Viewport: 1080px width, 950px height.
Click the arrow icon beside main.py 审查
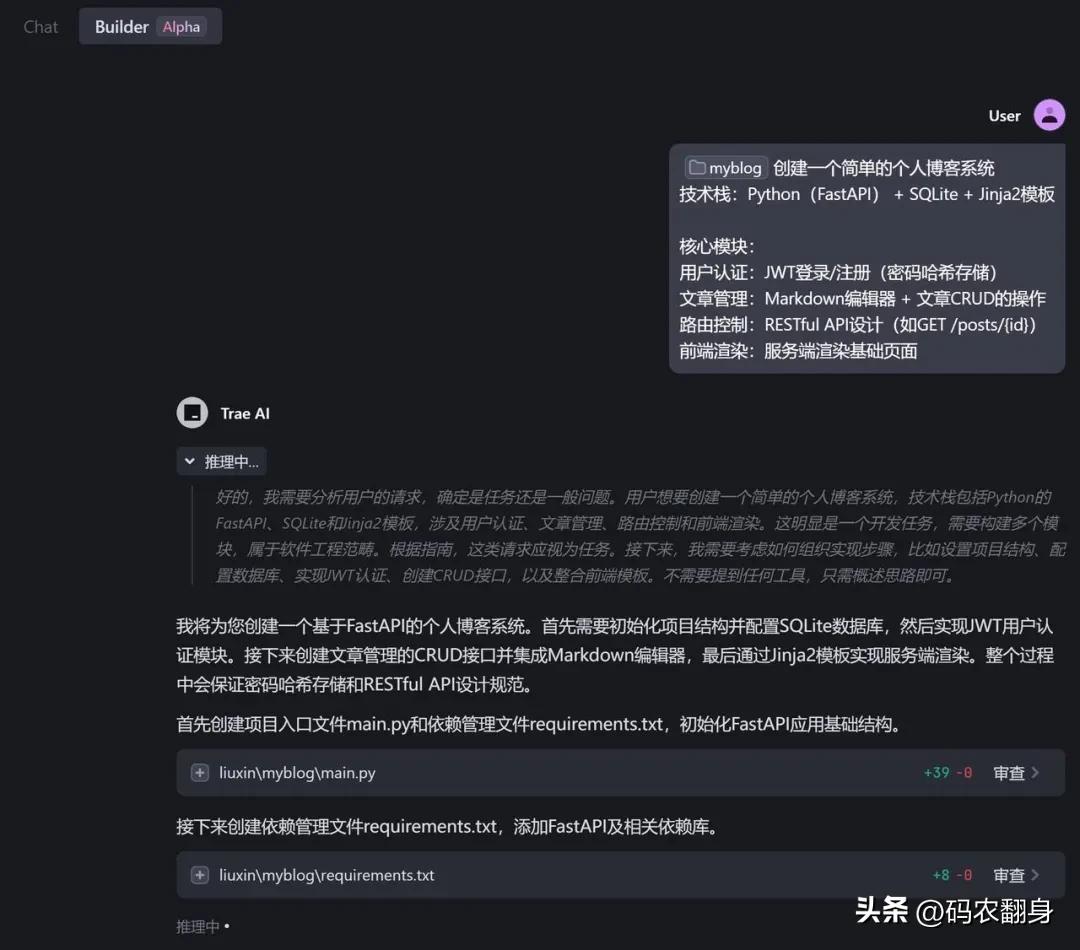[1036, 772]
